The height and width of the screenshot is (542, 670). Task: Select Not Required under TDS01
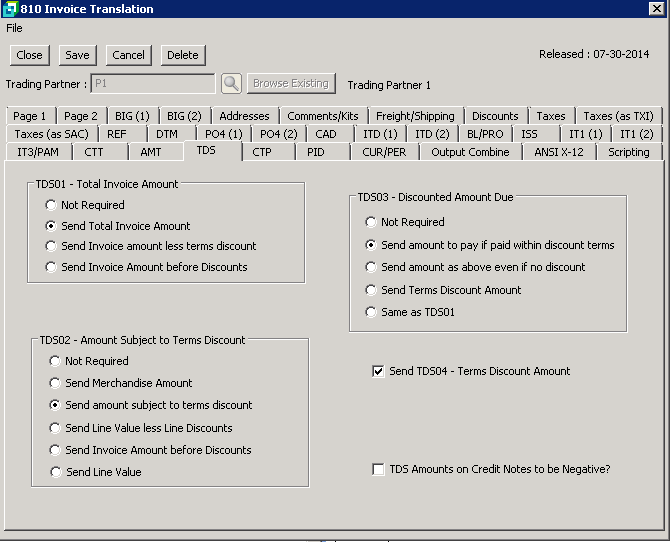(52, 205)
